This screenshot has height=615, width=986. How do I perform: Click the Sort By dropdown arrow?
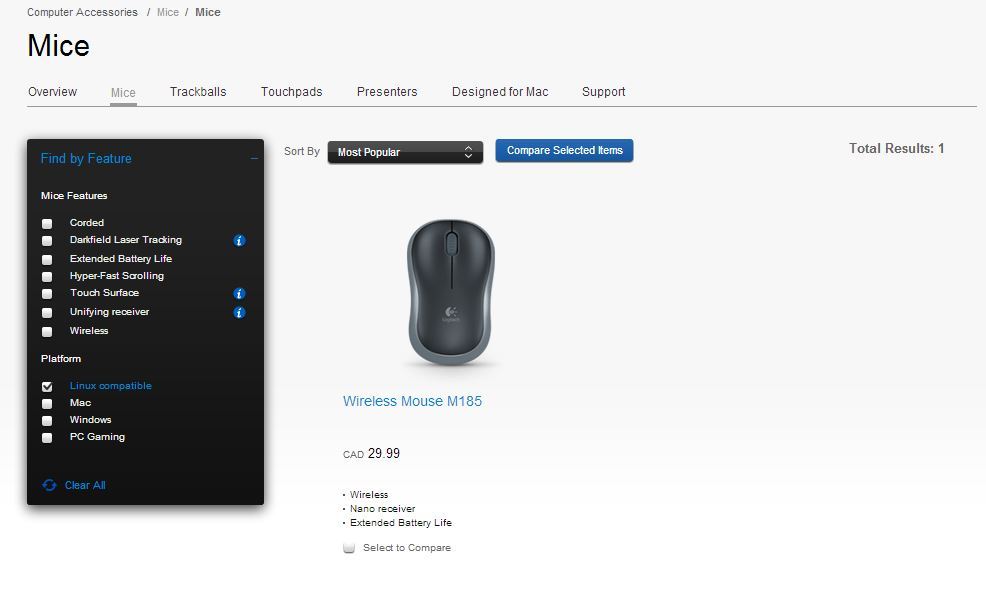(467, 152)
